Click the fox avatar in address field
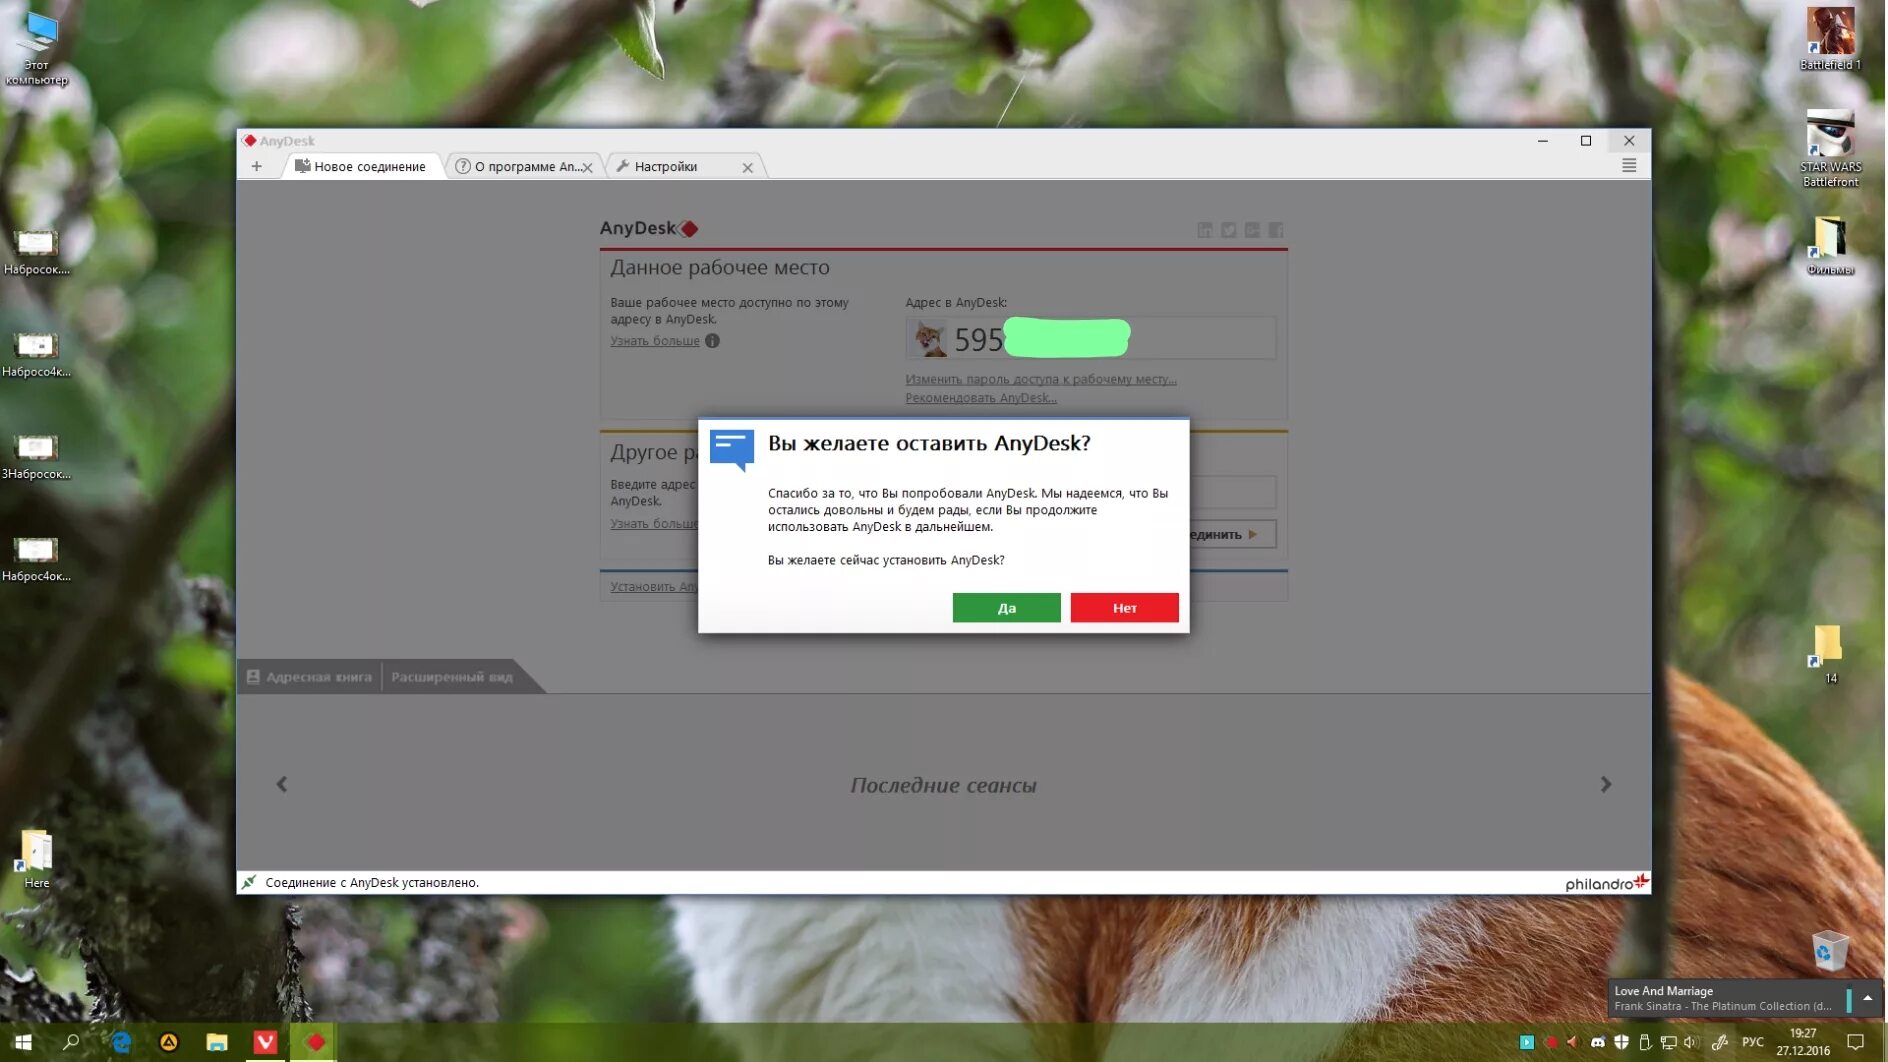Image resolution: width=1888 pixels, height=1062 pixels. (930, 339)
